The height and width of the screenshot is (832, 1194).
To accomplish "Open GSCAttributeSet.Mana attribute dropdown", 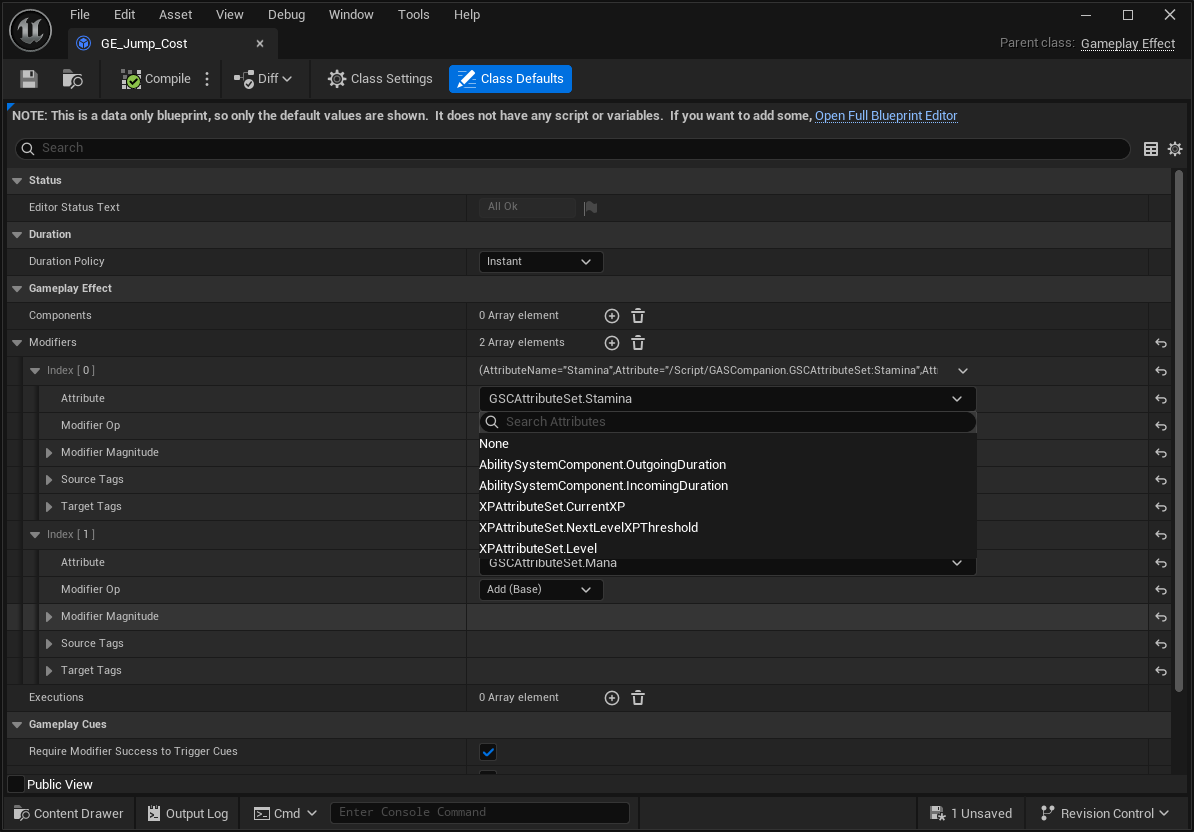I will point(727,566).
